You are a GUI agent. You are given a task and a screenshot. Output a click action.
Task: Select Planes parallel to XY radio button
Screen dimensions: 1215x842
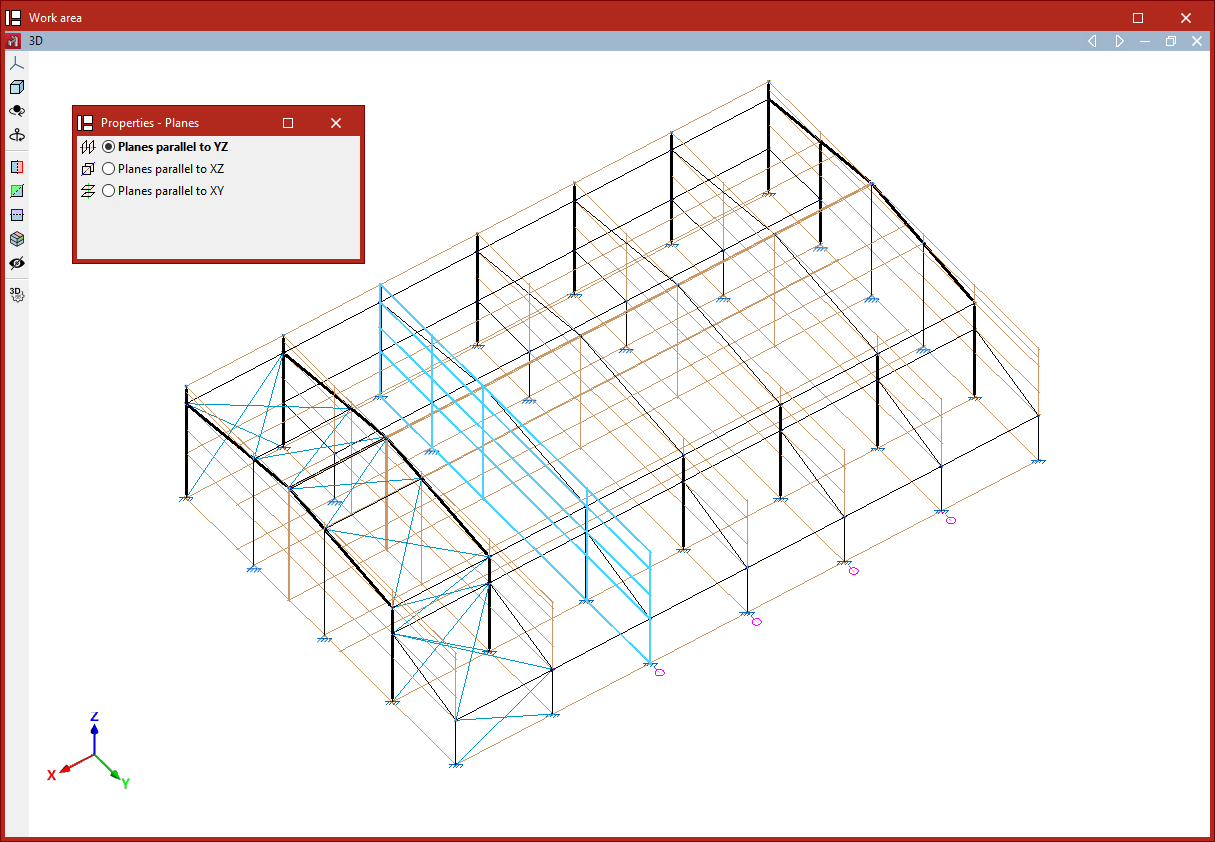pyautogui.click(x=108, y=191)
